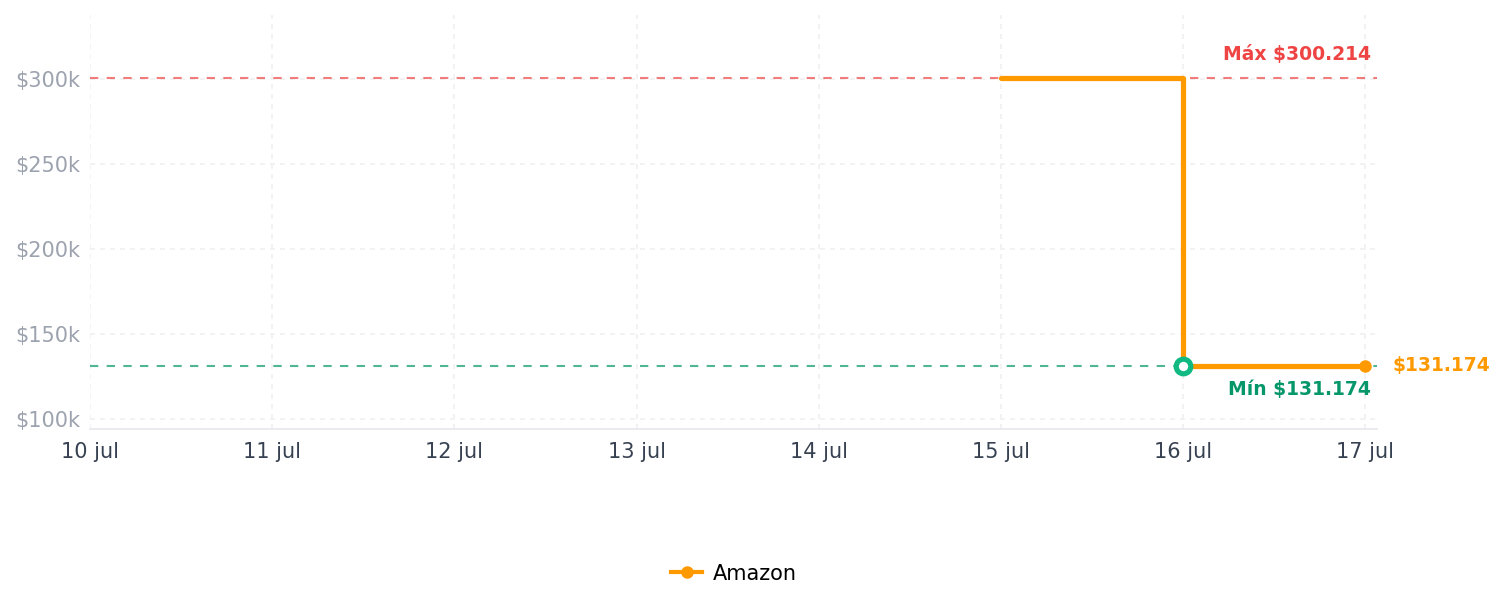Toggle the Amazon series in the legend
Image resolution: width=1504 pixels, height=607 pixels.
[732, 573]
